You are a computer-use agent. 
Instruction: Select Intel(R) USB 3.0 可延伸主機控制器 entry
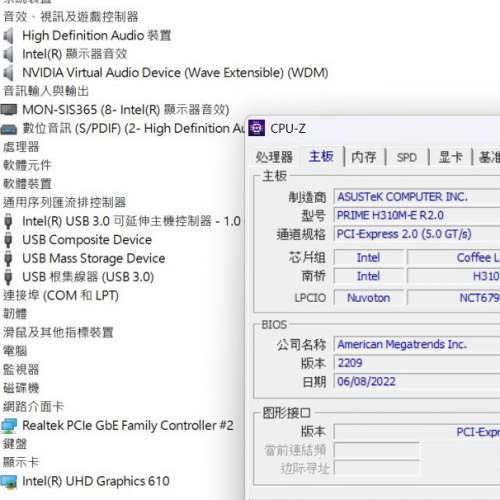point(131,221)
